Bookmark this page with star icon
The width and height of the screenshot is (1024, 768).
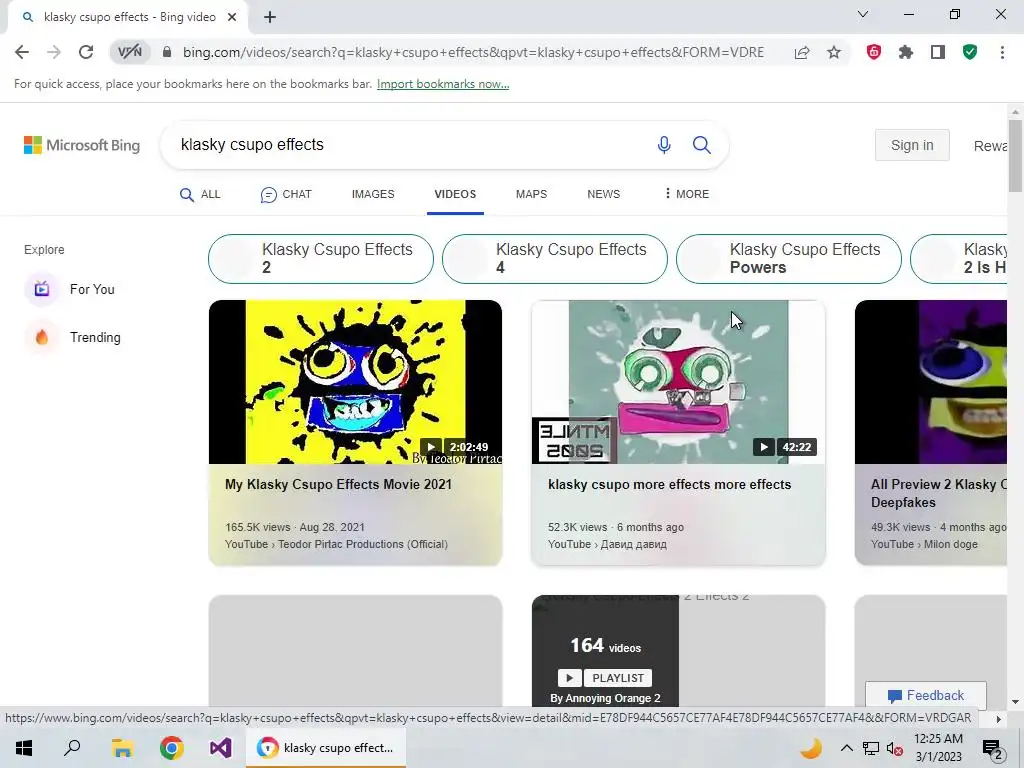[834, 52]
